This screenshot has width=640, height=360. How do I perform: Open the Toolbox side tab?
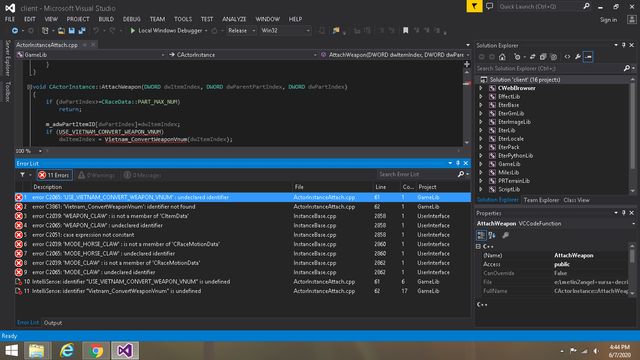(x=7, y=91)
